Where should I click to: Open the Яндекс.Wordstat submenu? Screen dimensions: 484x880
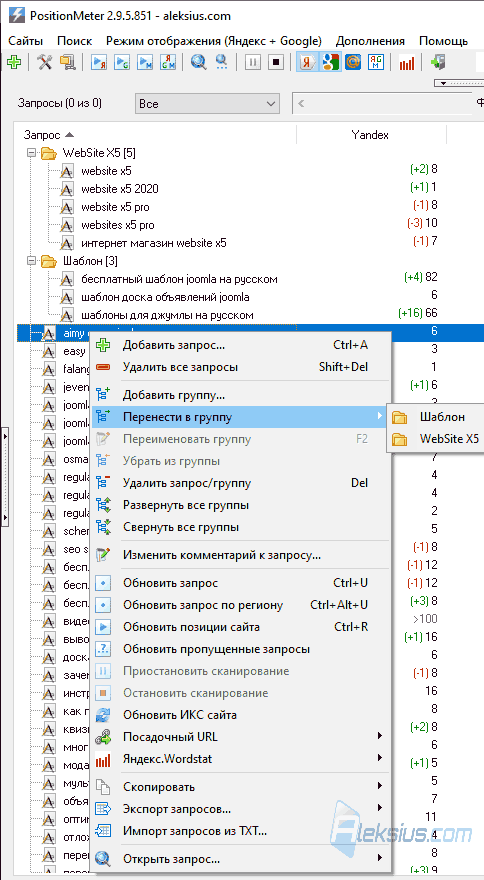click(x=241, y=759)
